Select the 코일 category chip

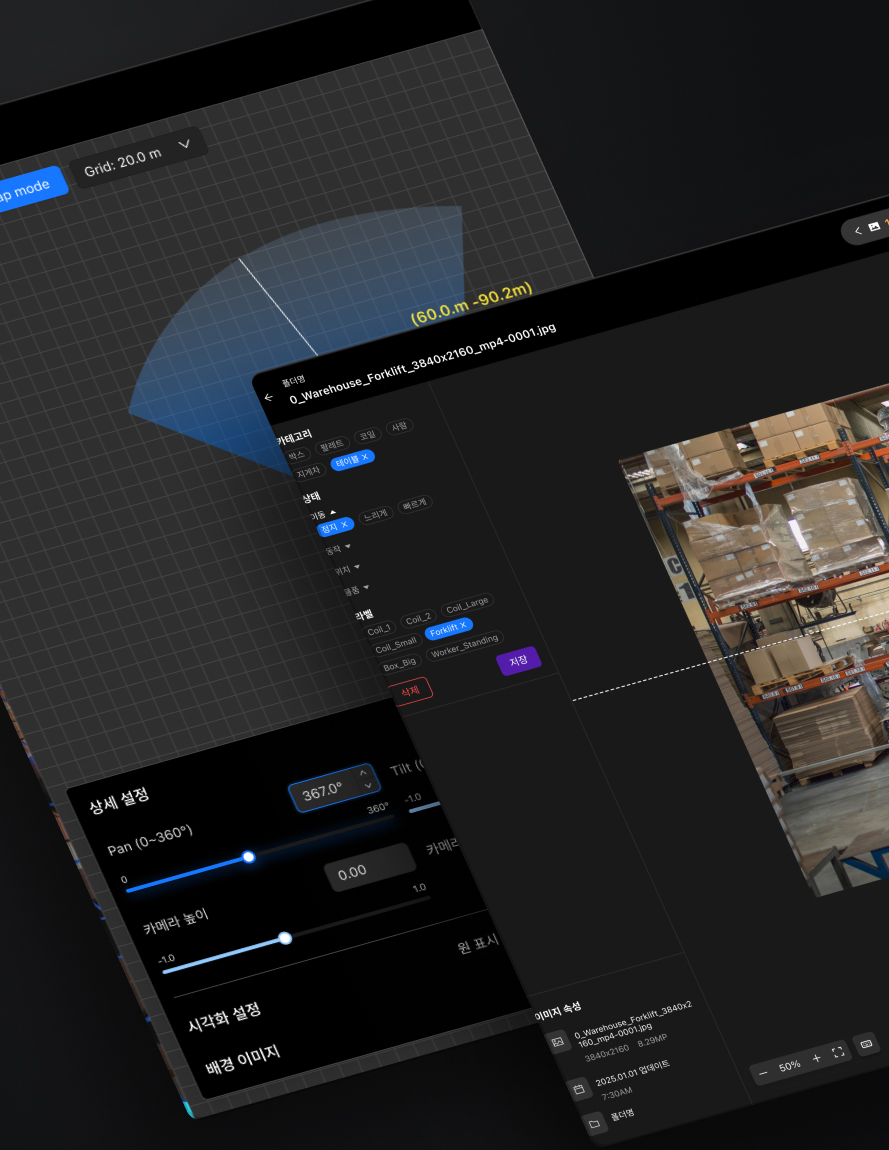pos(367,436)
